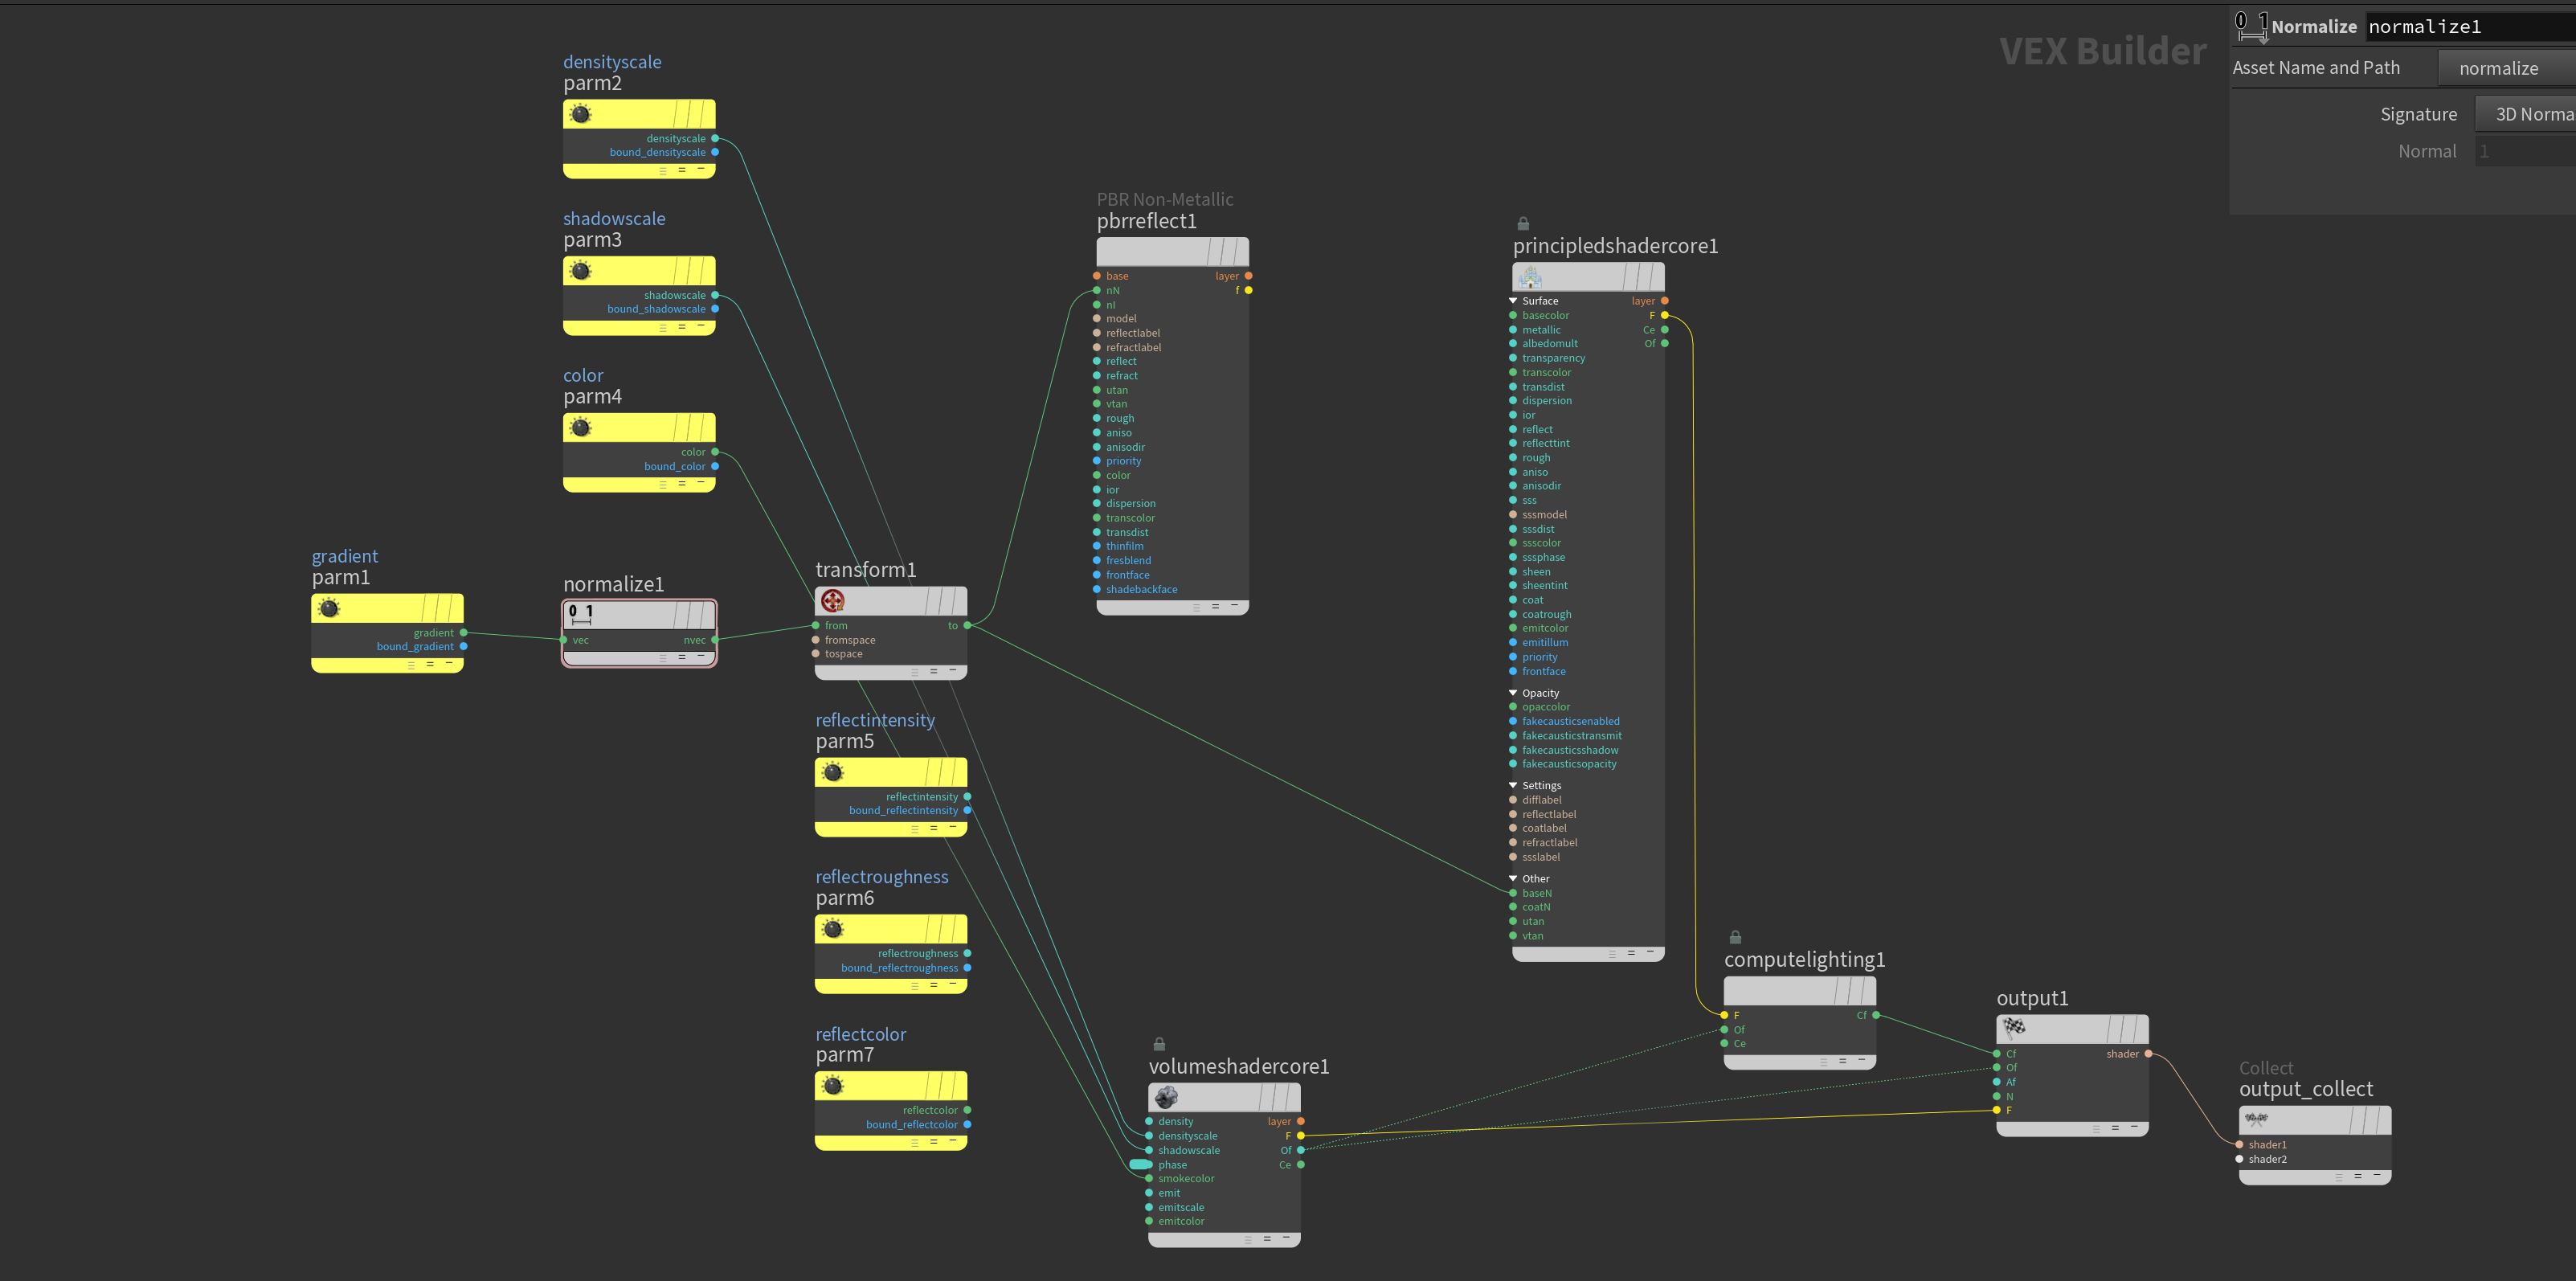Click the basecolor input connector on principledshadercore1
Screen dimensions: 2576x1281
(x=1513, y=315)
